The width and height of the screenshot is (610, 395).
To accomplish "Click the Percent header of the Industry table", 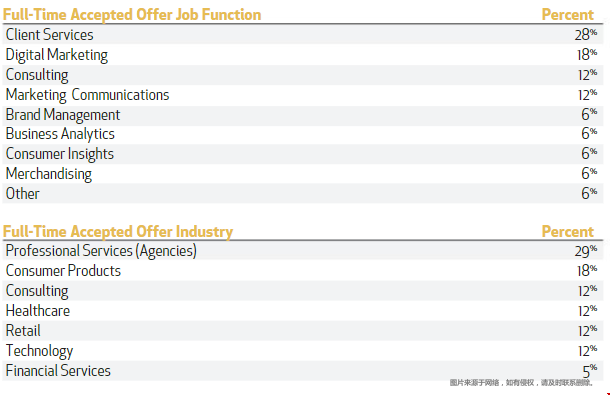I will click(x=568, y=232).
